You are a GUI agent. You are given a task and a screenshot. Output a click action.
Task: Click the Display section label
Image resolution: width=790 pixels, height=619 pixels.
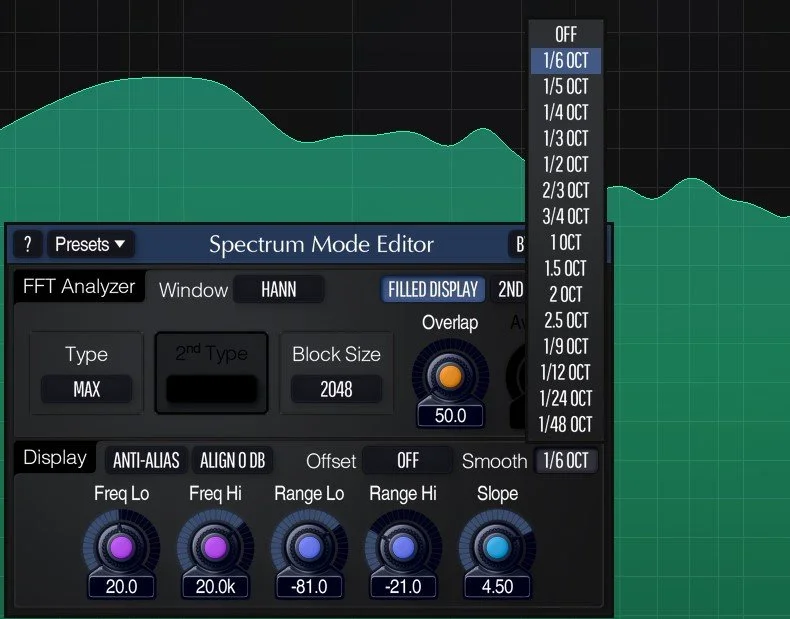click(55, 457)
